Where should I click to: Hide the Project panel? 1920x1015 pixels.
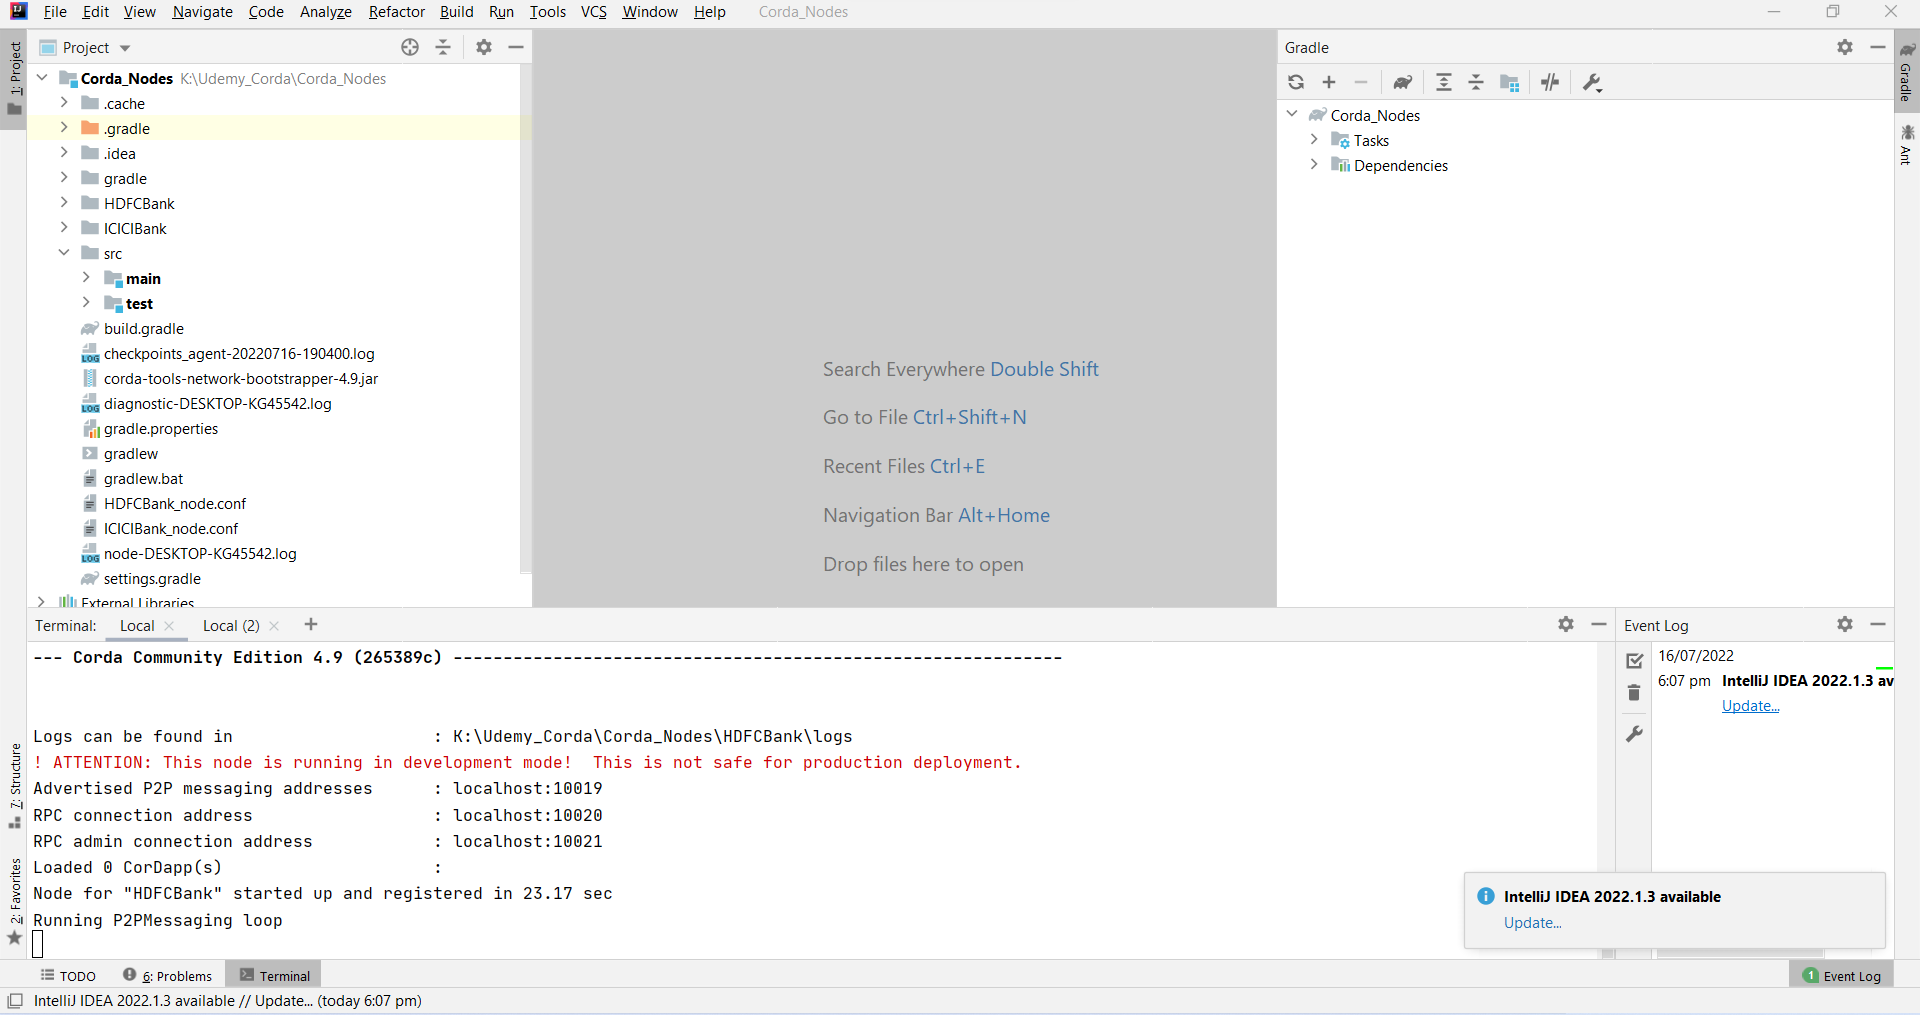pos(516,47)
